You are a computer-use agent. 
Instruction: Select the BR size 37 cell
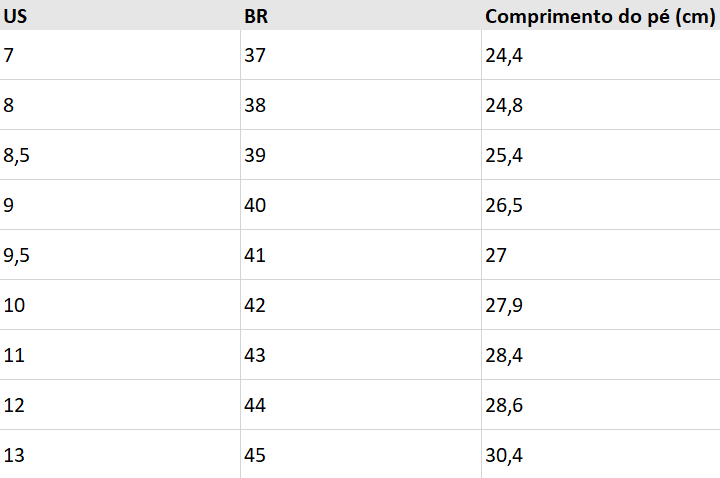click(255, 55)
